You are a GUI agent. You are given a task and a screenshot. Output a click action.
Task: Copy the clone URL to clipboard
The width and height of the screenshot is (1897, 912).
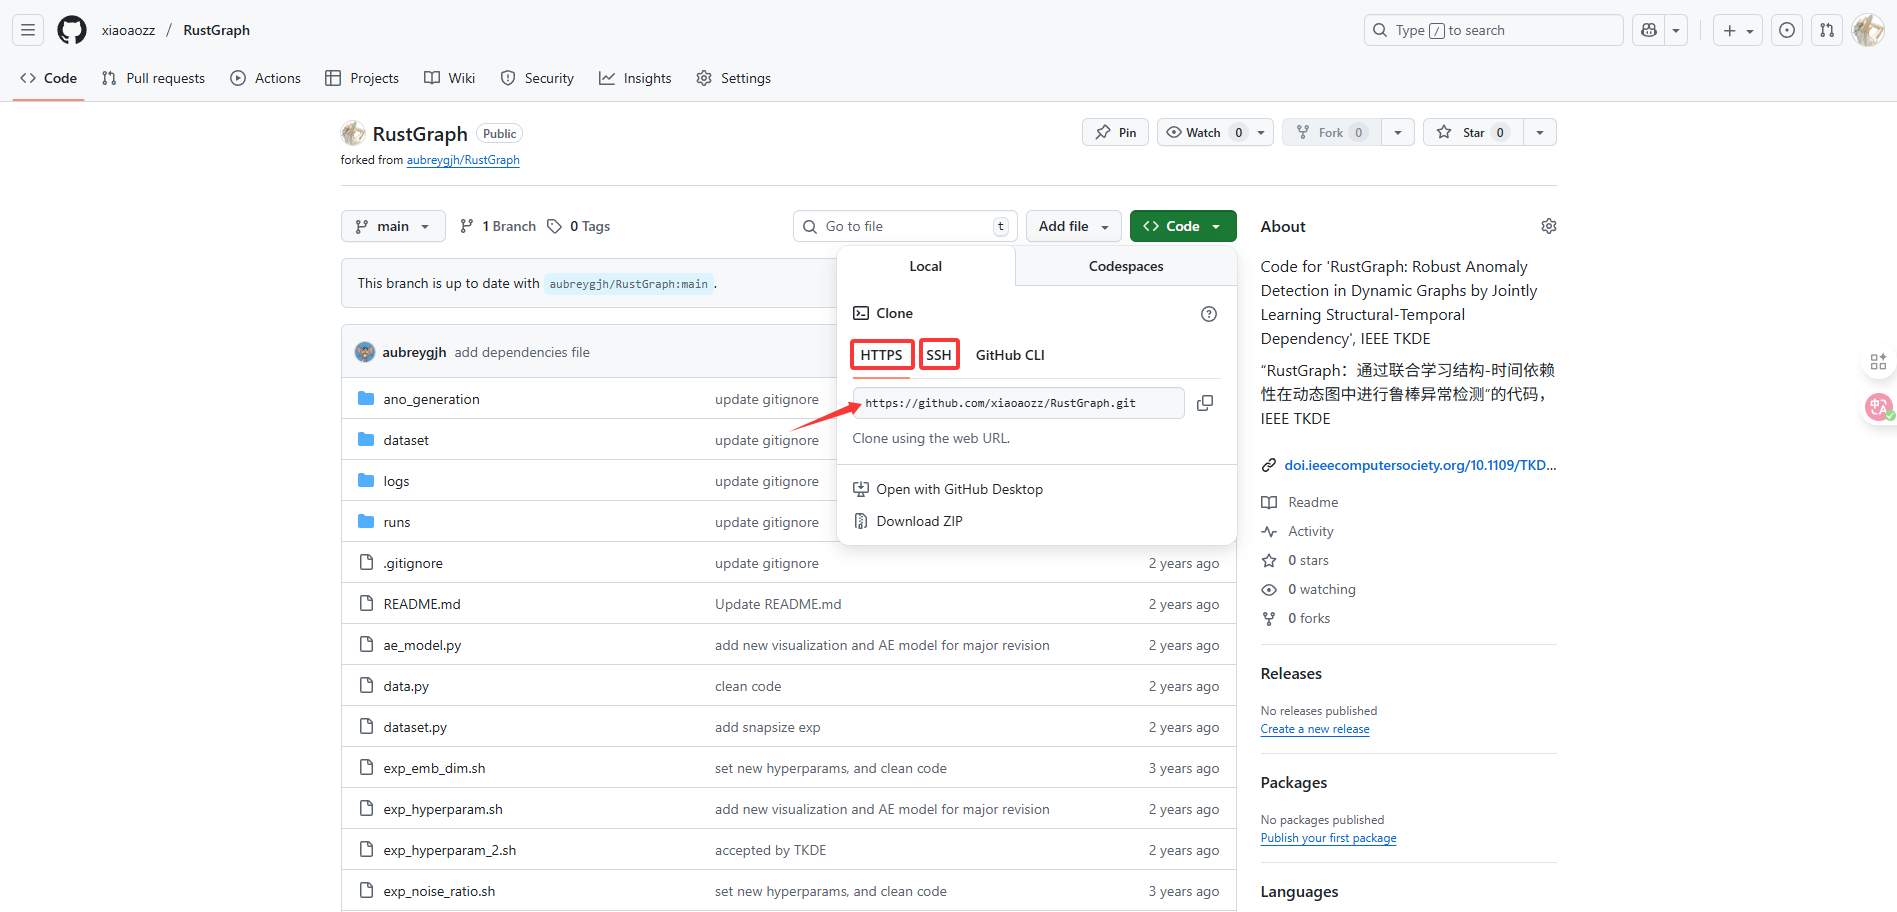click(x=1205, y=403)
